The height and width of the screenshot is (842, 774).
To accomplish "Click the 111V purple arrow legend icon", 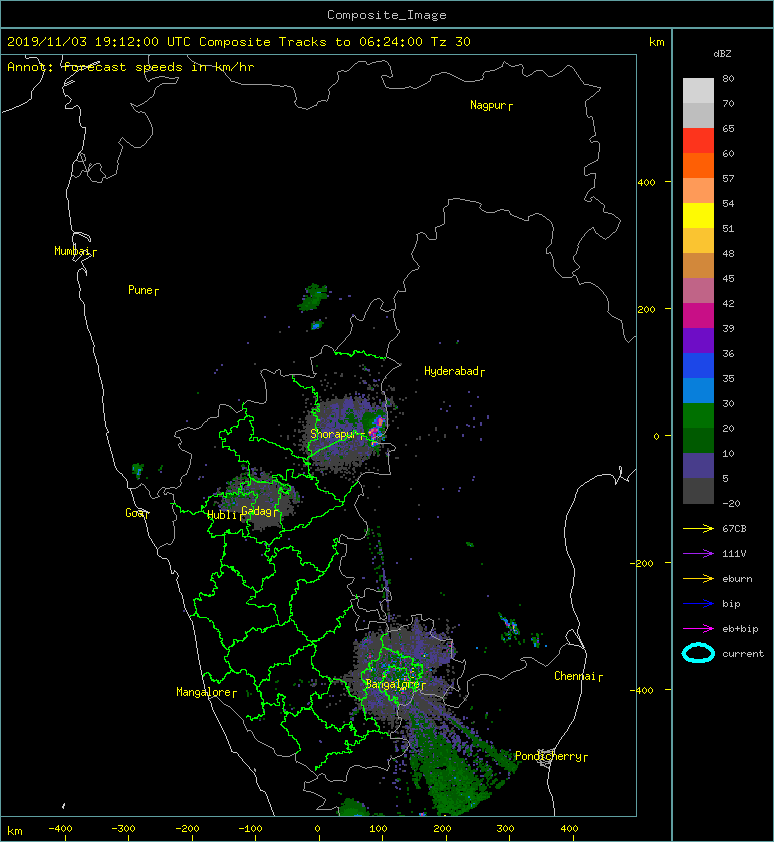I will (698, 554).
